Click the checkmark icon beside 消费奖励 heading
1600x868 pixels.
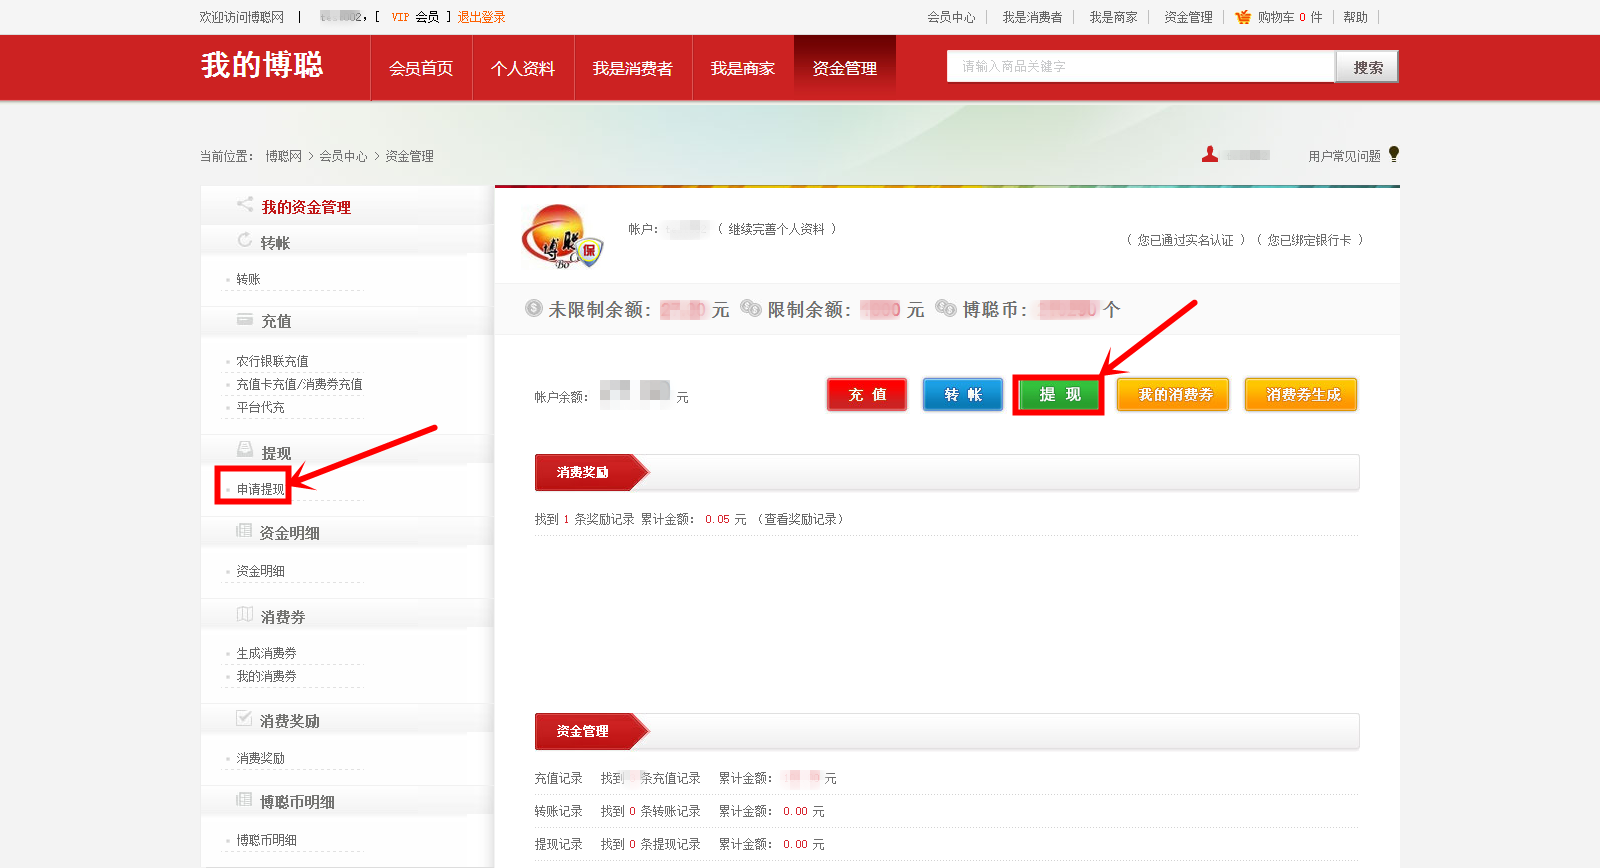coord(244,718)
